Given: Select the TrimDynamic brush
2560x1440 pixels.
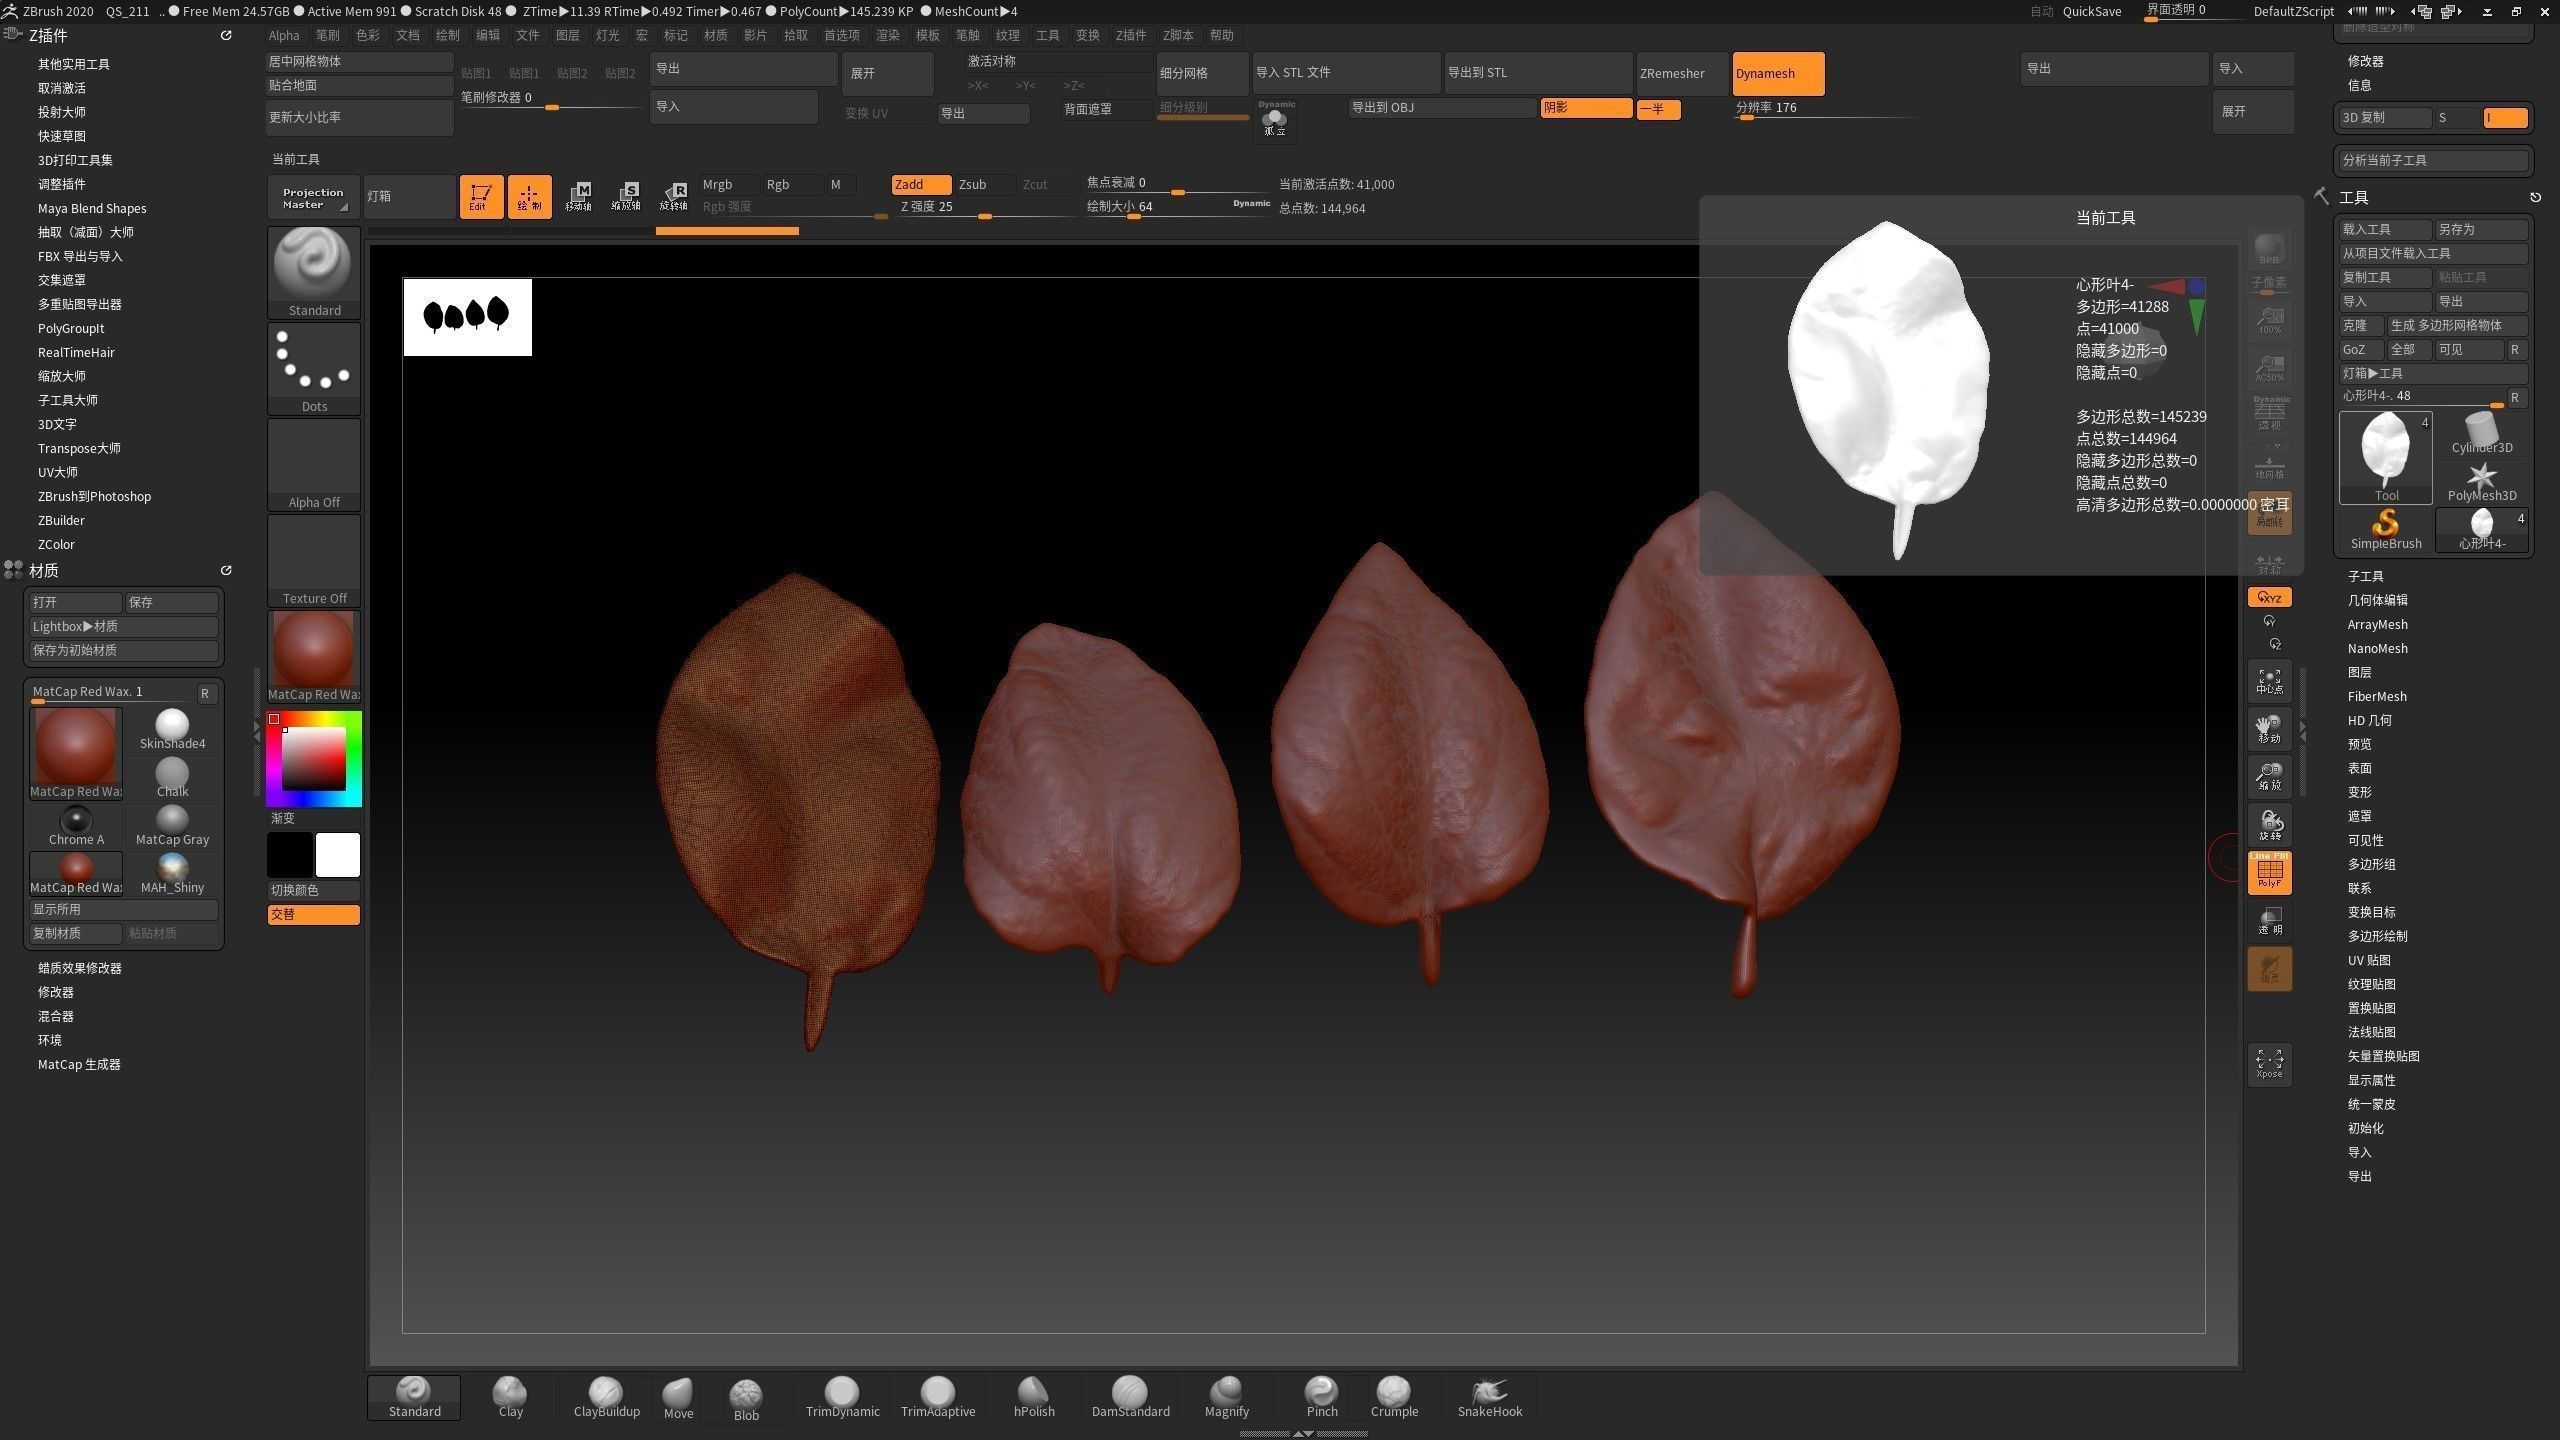Looking at the screenshot, I should pos(842,1398).
